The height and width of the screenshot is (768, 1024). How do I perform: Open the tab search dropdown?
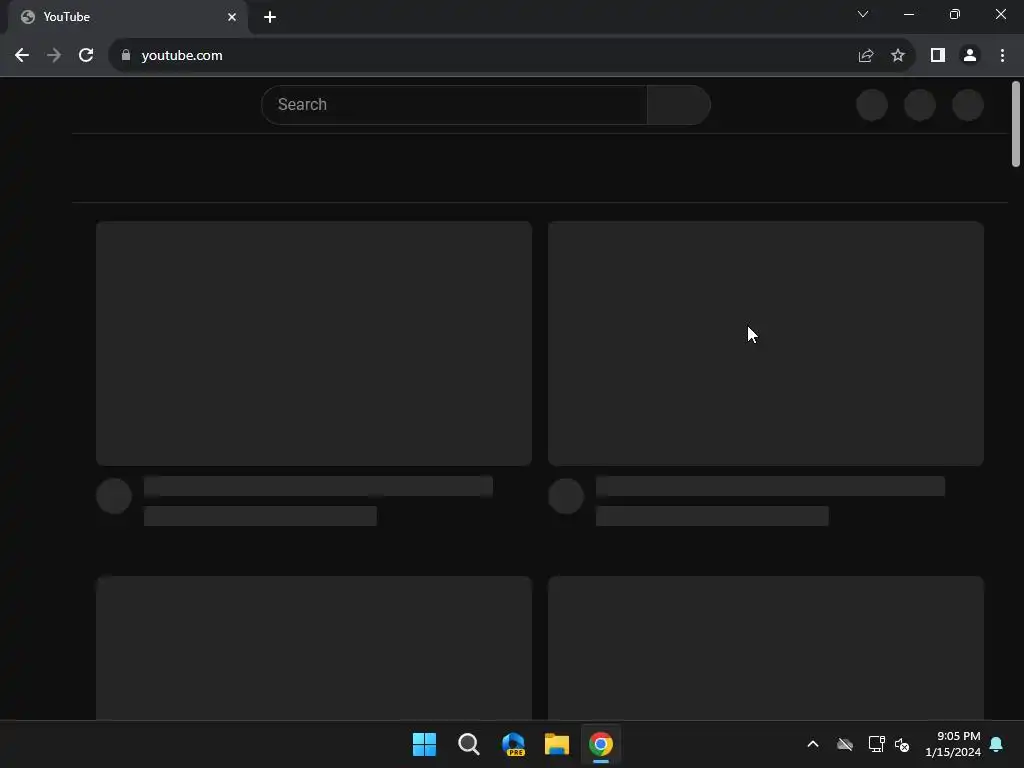[863, 14]
